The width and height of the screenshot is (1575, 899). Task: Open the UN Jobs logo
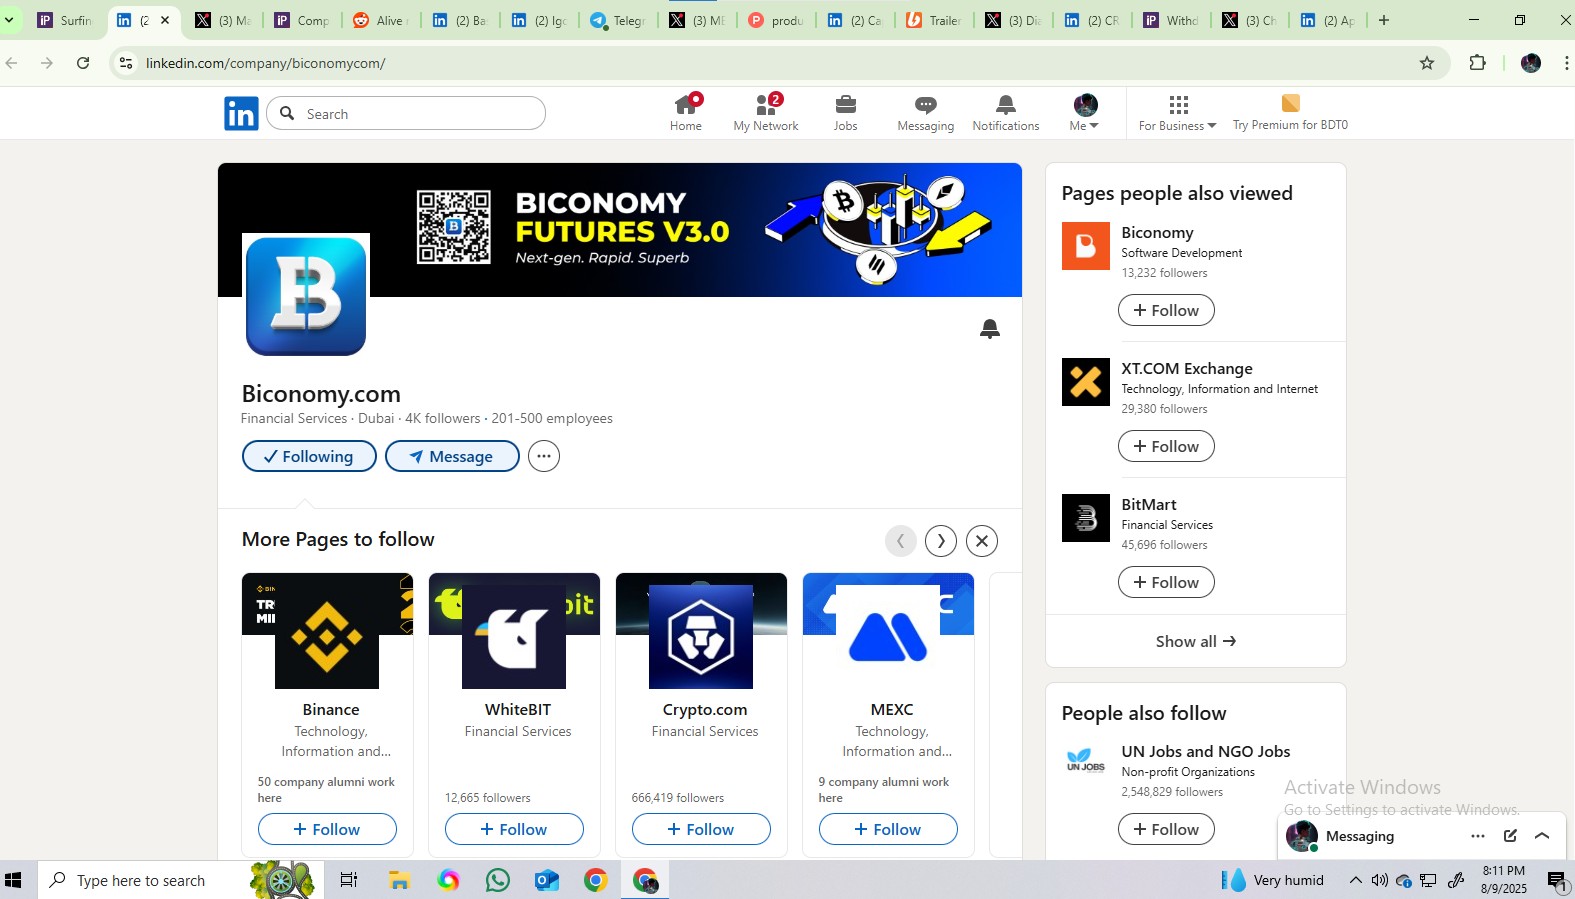pyautogui.click(x=1086, y=762)
